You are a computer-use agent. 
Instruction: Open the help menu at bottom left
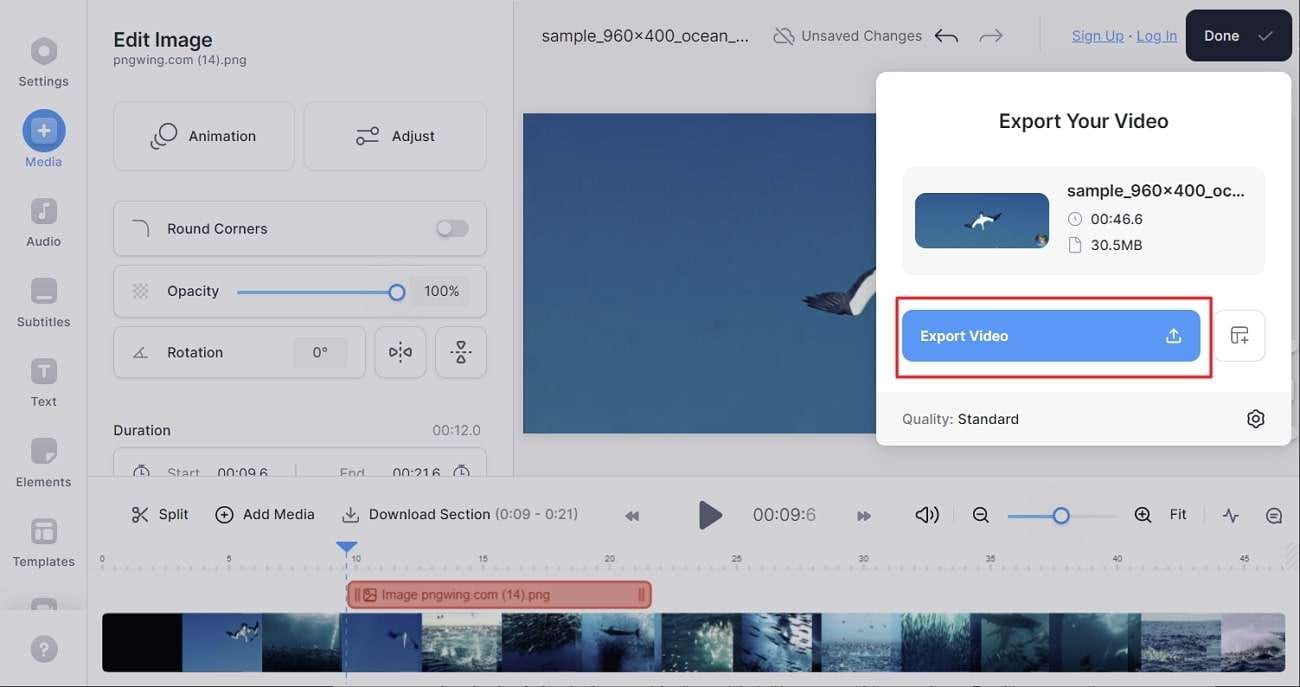pos(43,648)
